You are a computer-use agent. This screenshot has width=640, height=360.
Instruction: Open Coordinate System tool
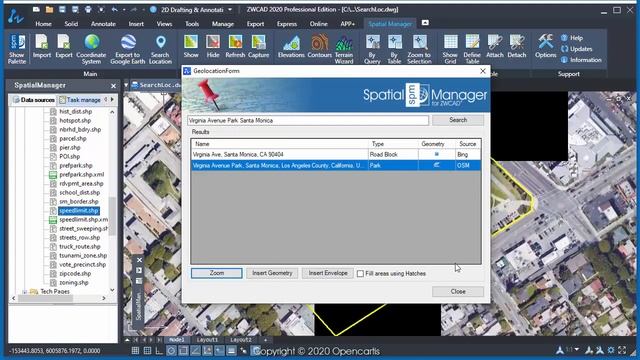[x=91, y=49]
